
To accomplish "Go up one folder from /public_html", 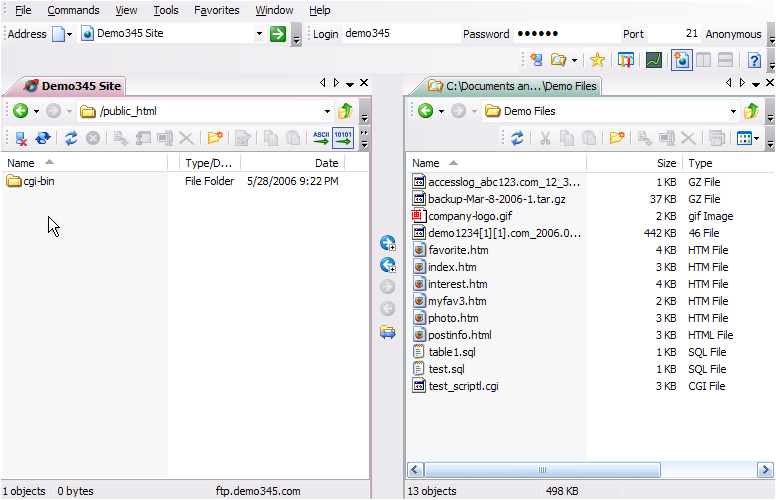I will tap(345, 111).
